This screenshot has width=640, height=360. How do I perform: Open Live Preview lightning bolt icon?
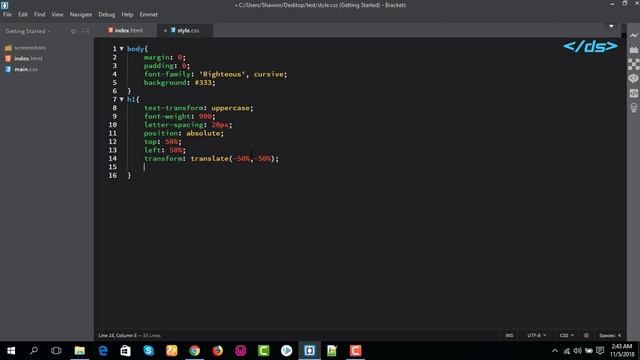click(633, 36)
